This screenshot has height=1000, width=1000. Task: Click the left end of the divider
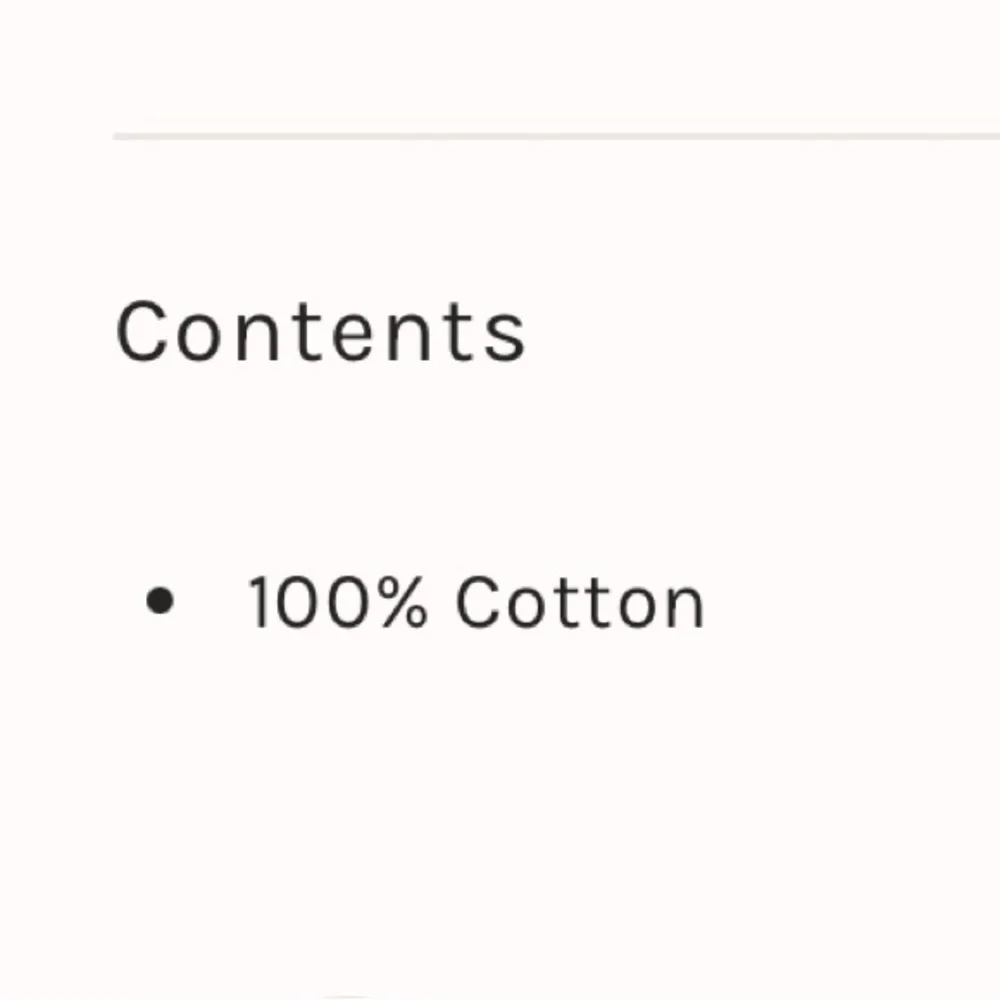click(x=121, y=136)
